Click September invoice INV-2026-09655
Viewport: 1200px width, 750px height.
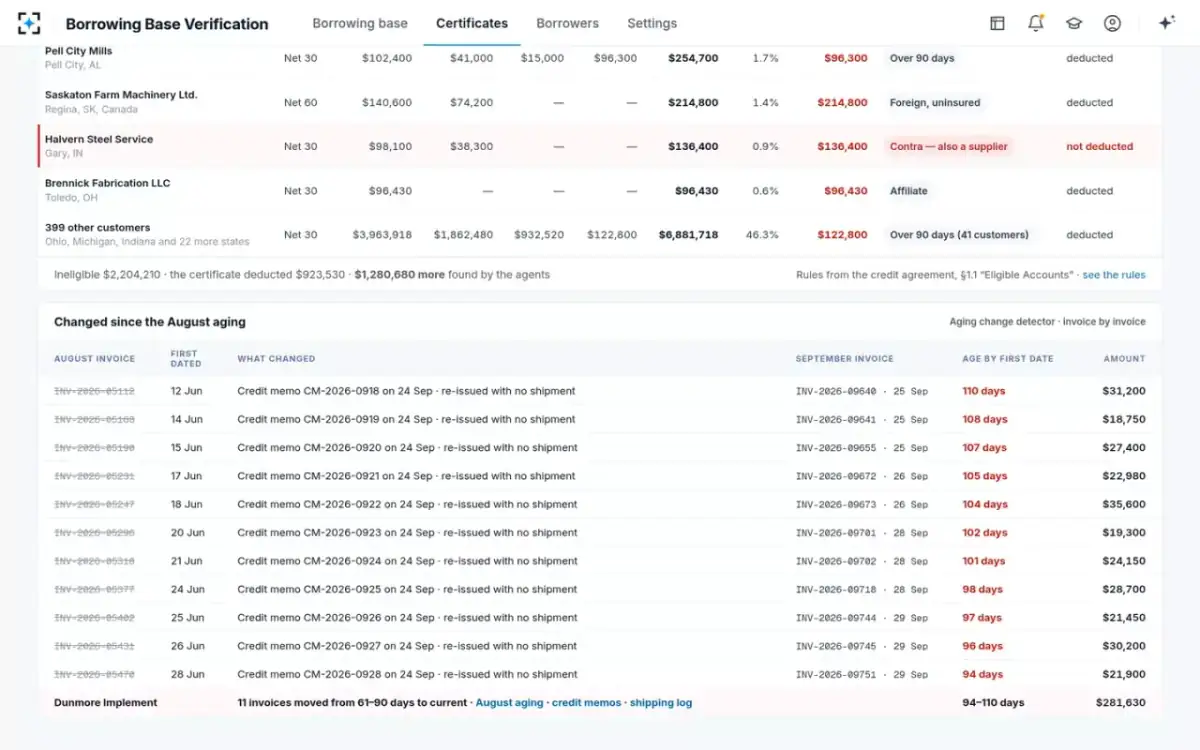(x=836, y=448)
